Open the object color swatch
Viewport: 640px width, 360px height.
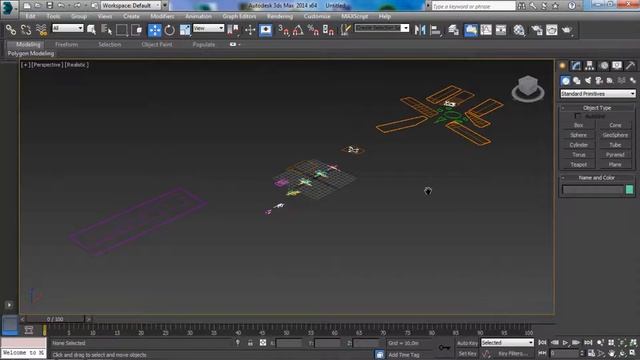pyautogui.click(x=629, y=190)
